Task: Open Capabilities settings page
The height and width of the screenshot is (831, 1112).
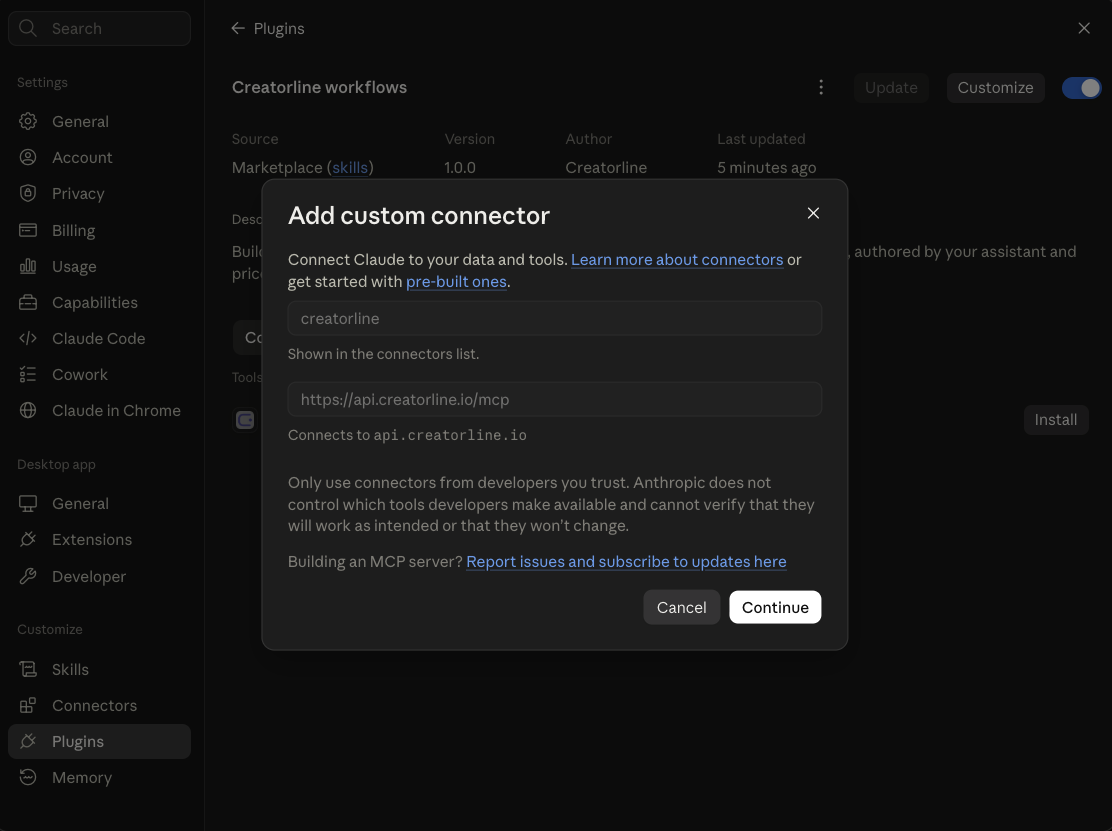Action: click(x=99, y=303)
